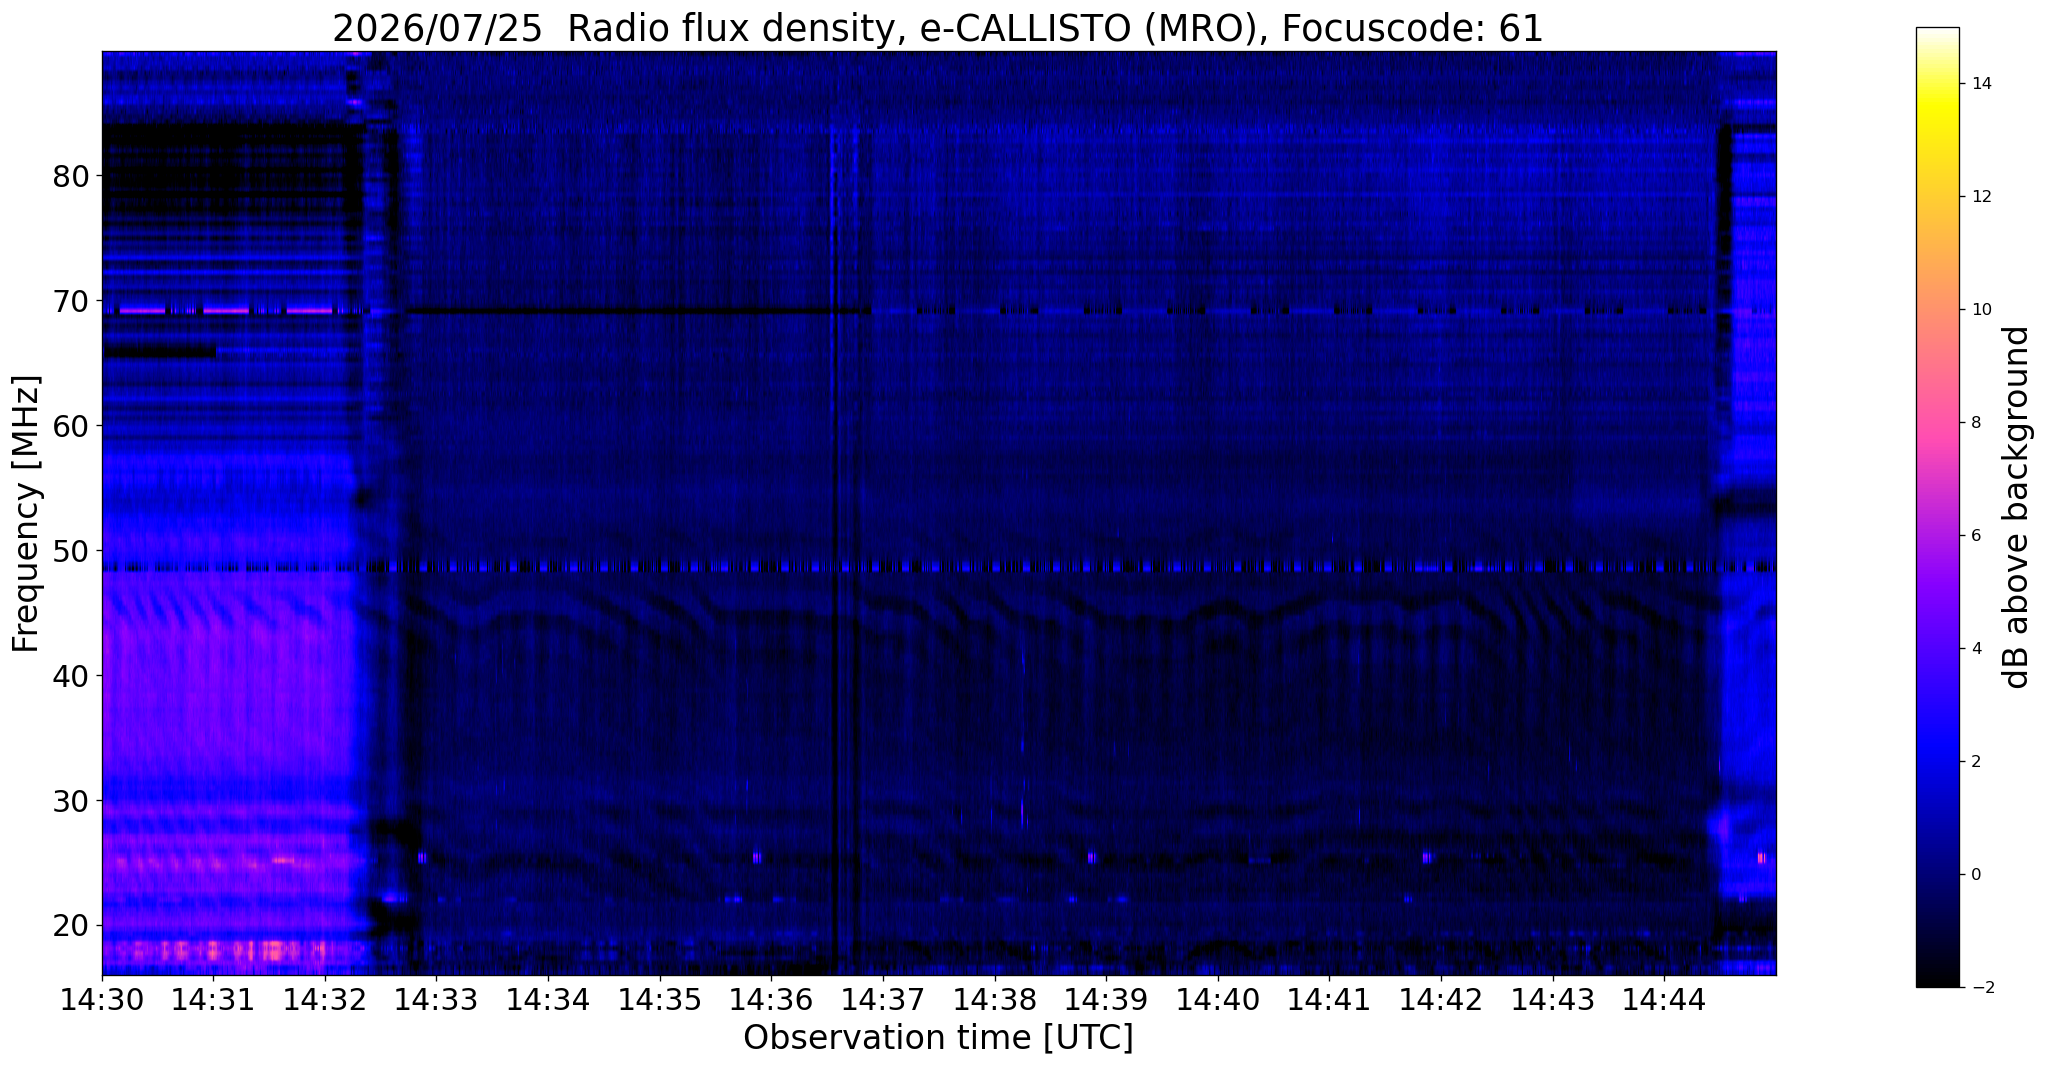2047x1067 pixels.
Task: Click the 'Observation time [UTC]' x-axis label
Action: tap(938, 1038)
